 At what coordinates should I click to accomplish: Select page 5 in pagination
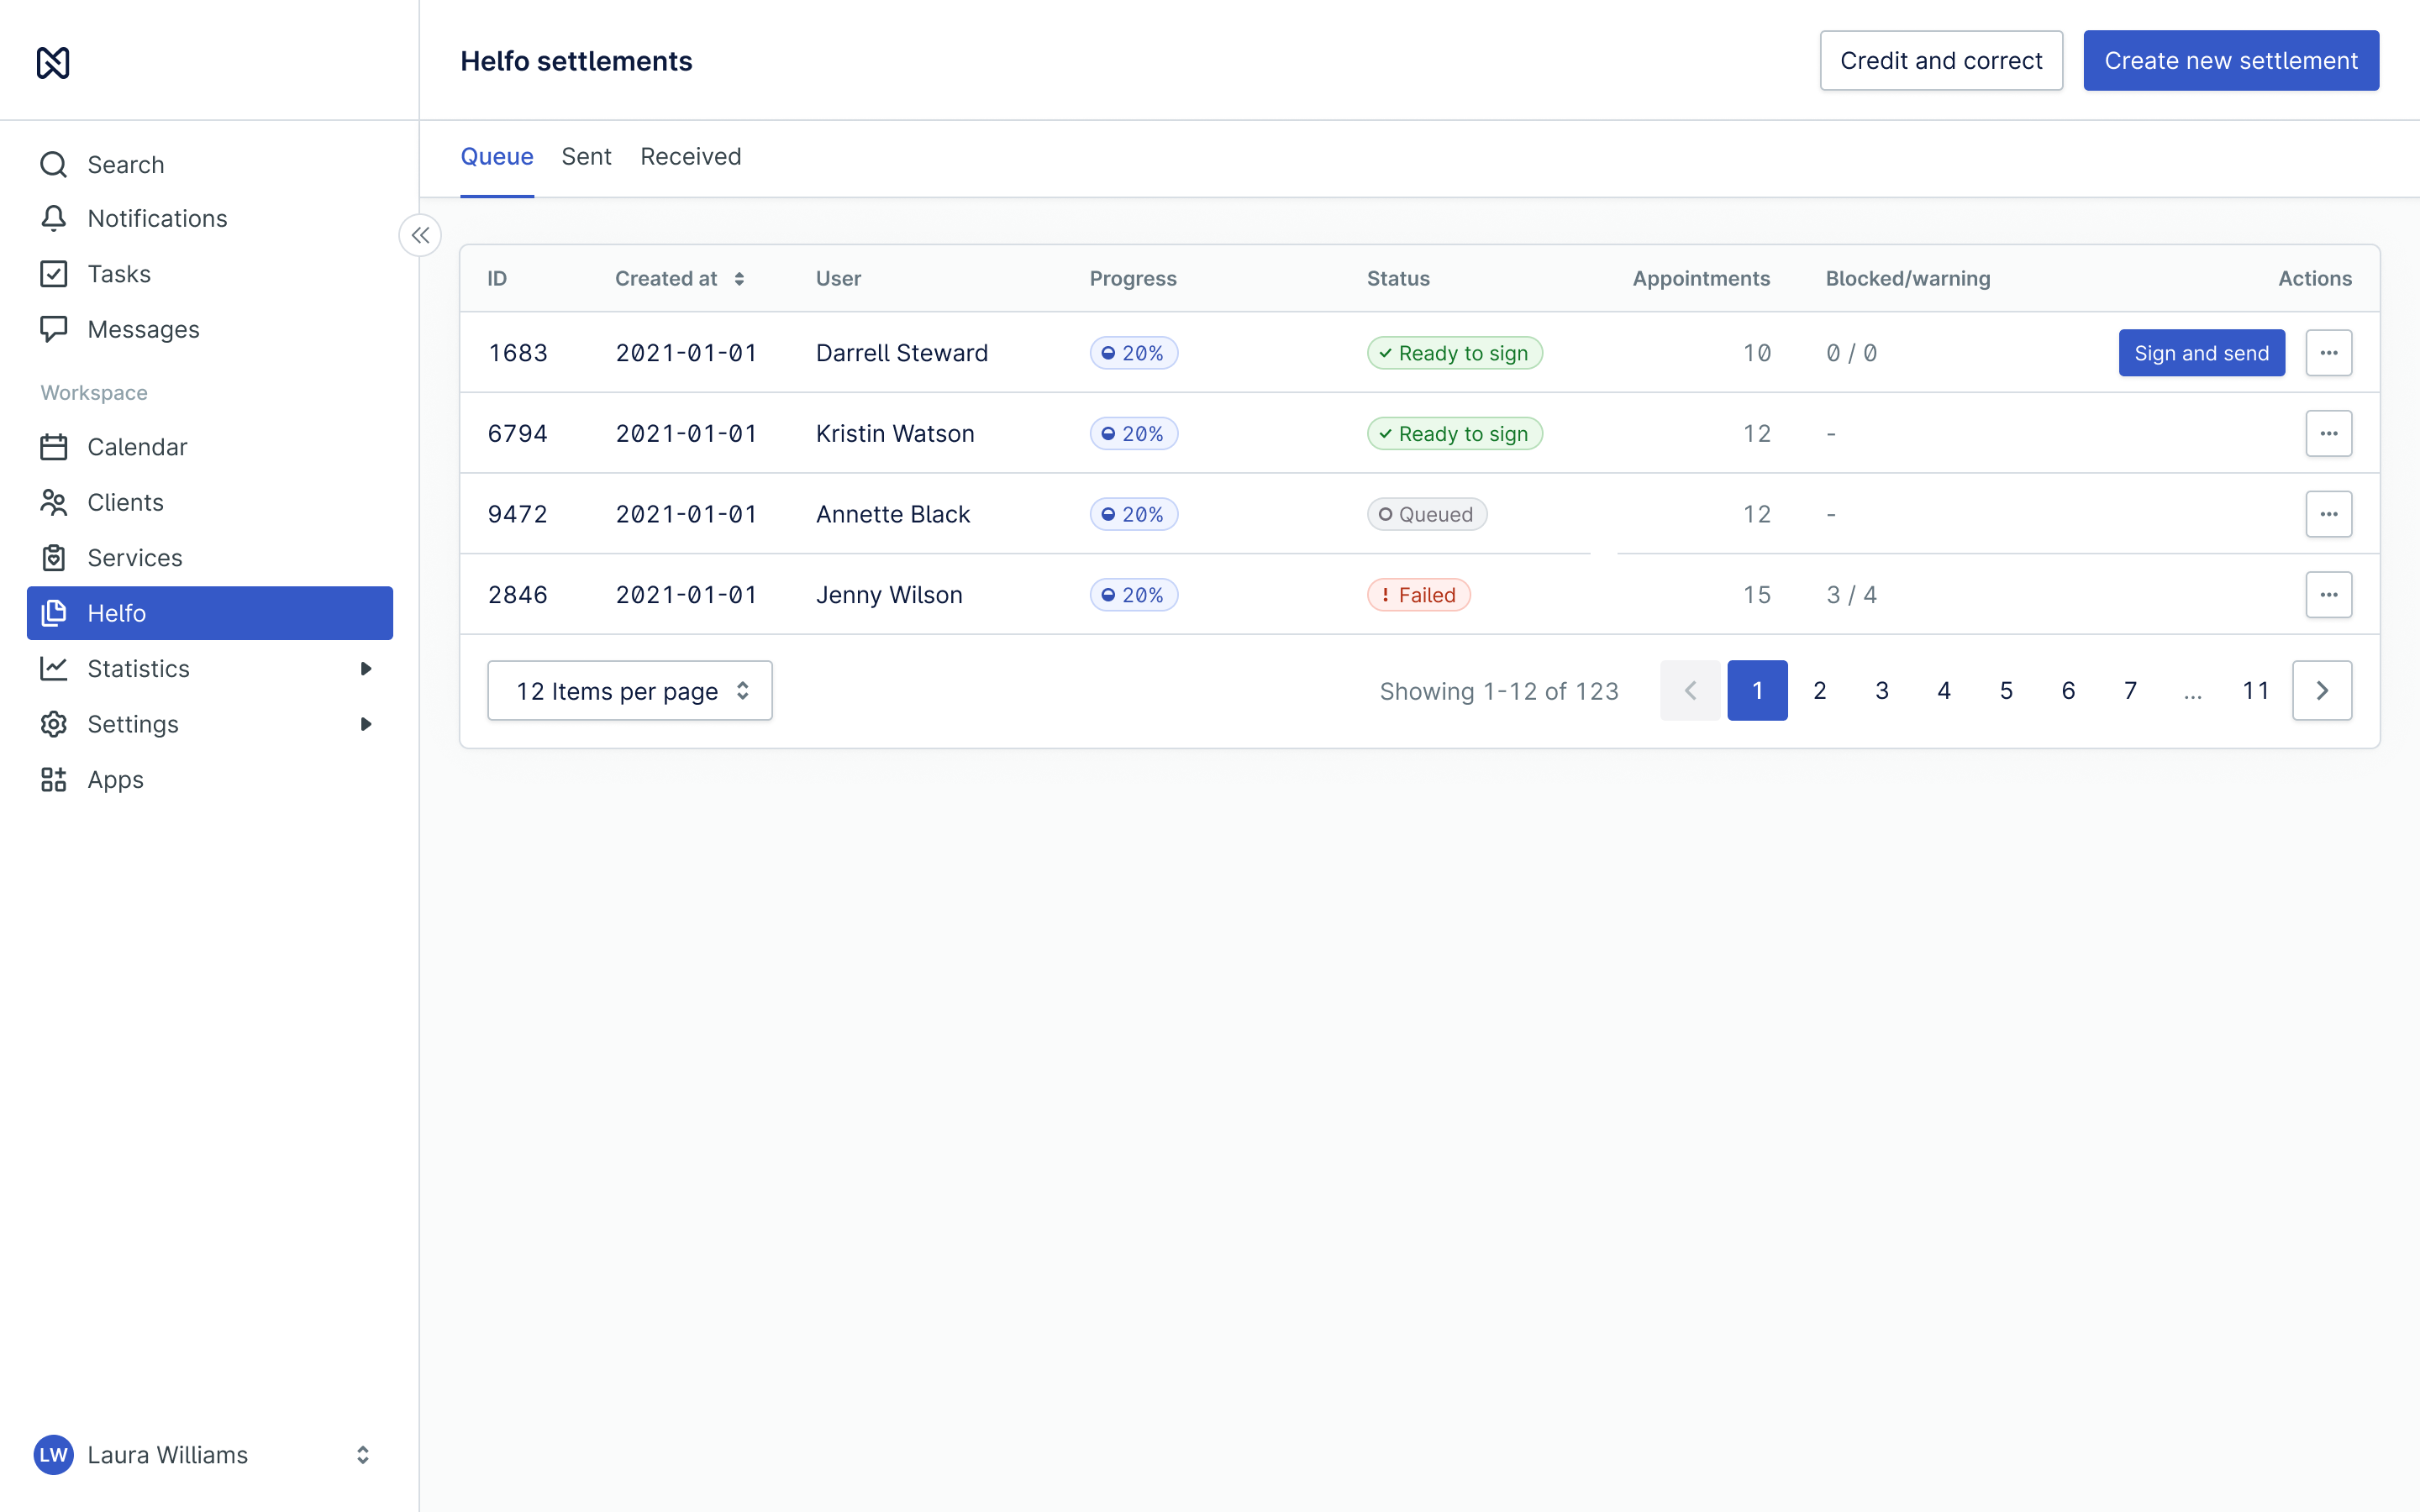2006,691
